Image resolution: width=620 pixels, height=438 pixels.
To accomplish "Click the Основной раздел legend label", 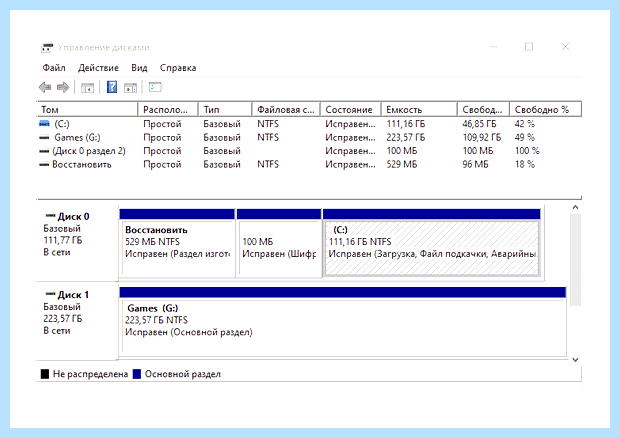I will 183,374.
